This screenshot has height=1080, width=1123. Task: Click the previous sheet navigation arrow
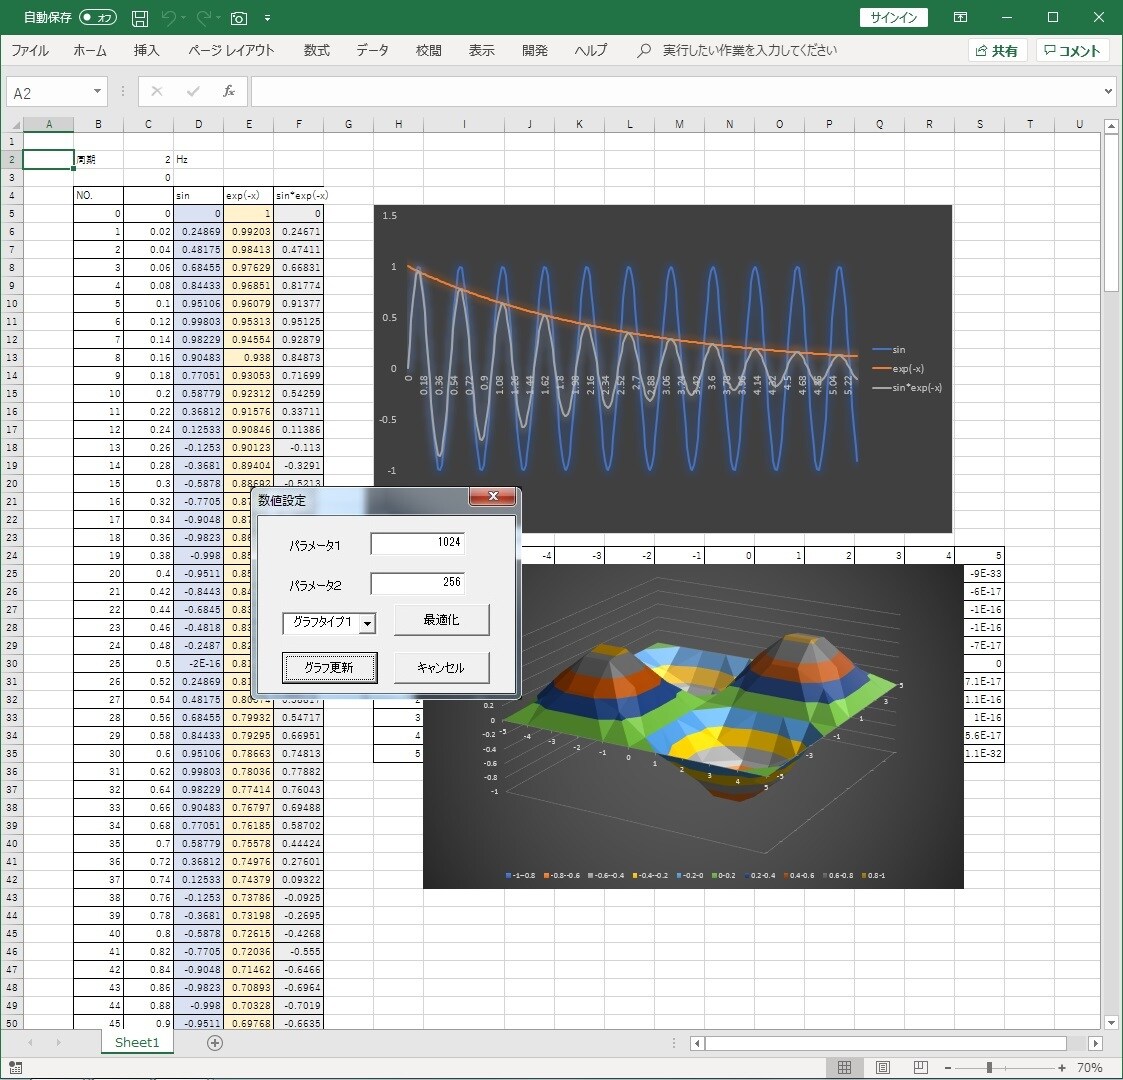(29, 1043)
